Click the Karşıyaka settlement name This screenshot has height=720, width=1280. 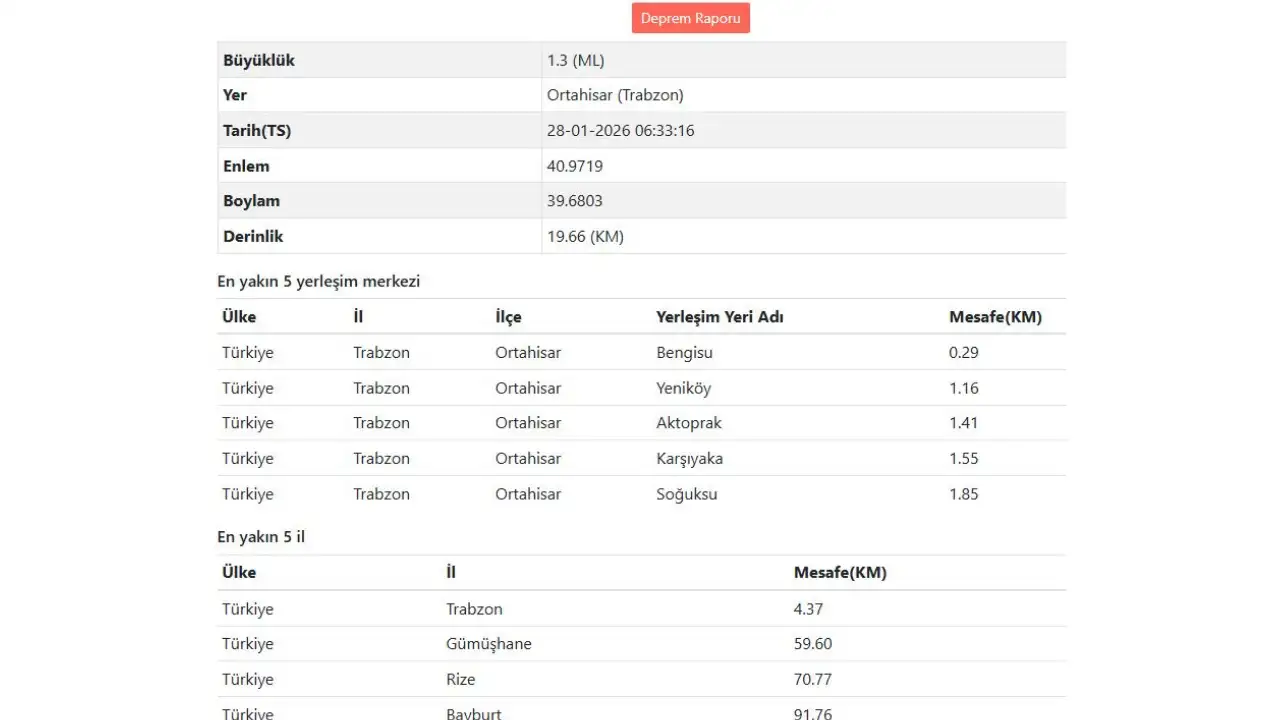(x=689, y=459)
